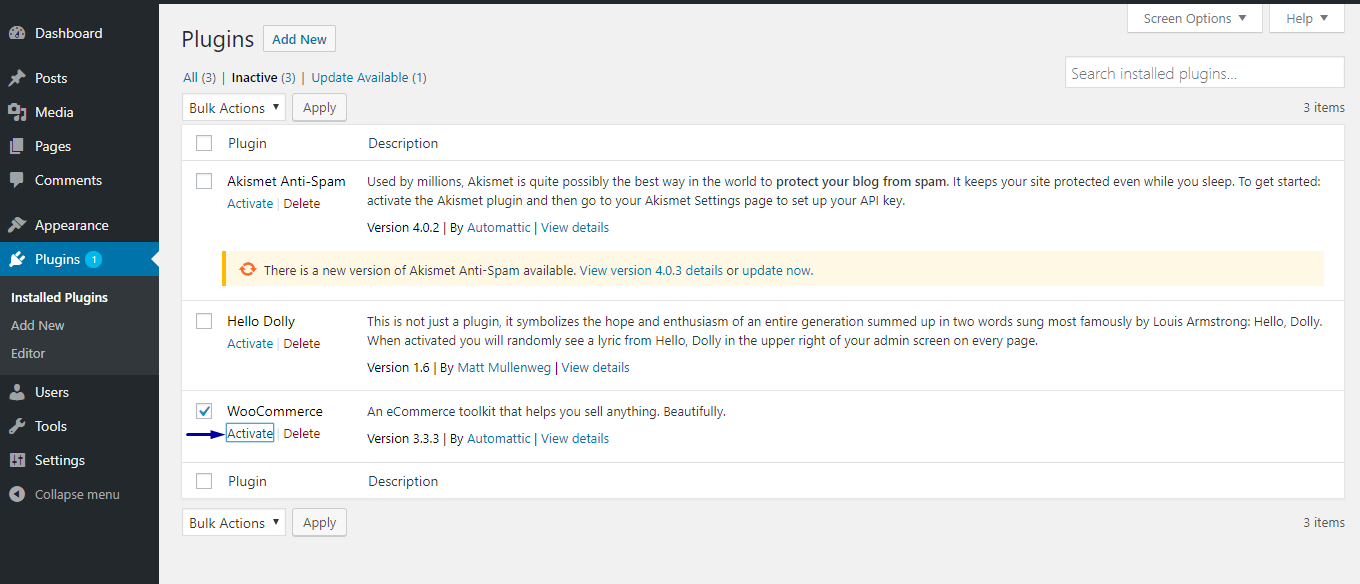
Task: Activate the WooCommerce plugin
Action: coord(250,433)
